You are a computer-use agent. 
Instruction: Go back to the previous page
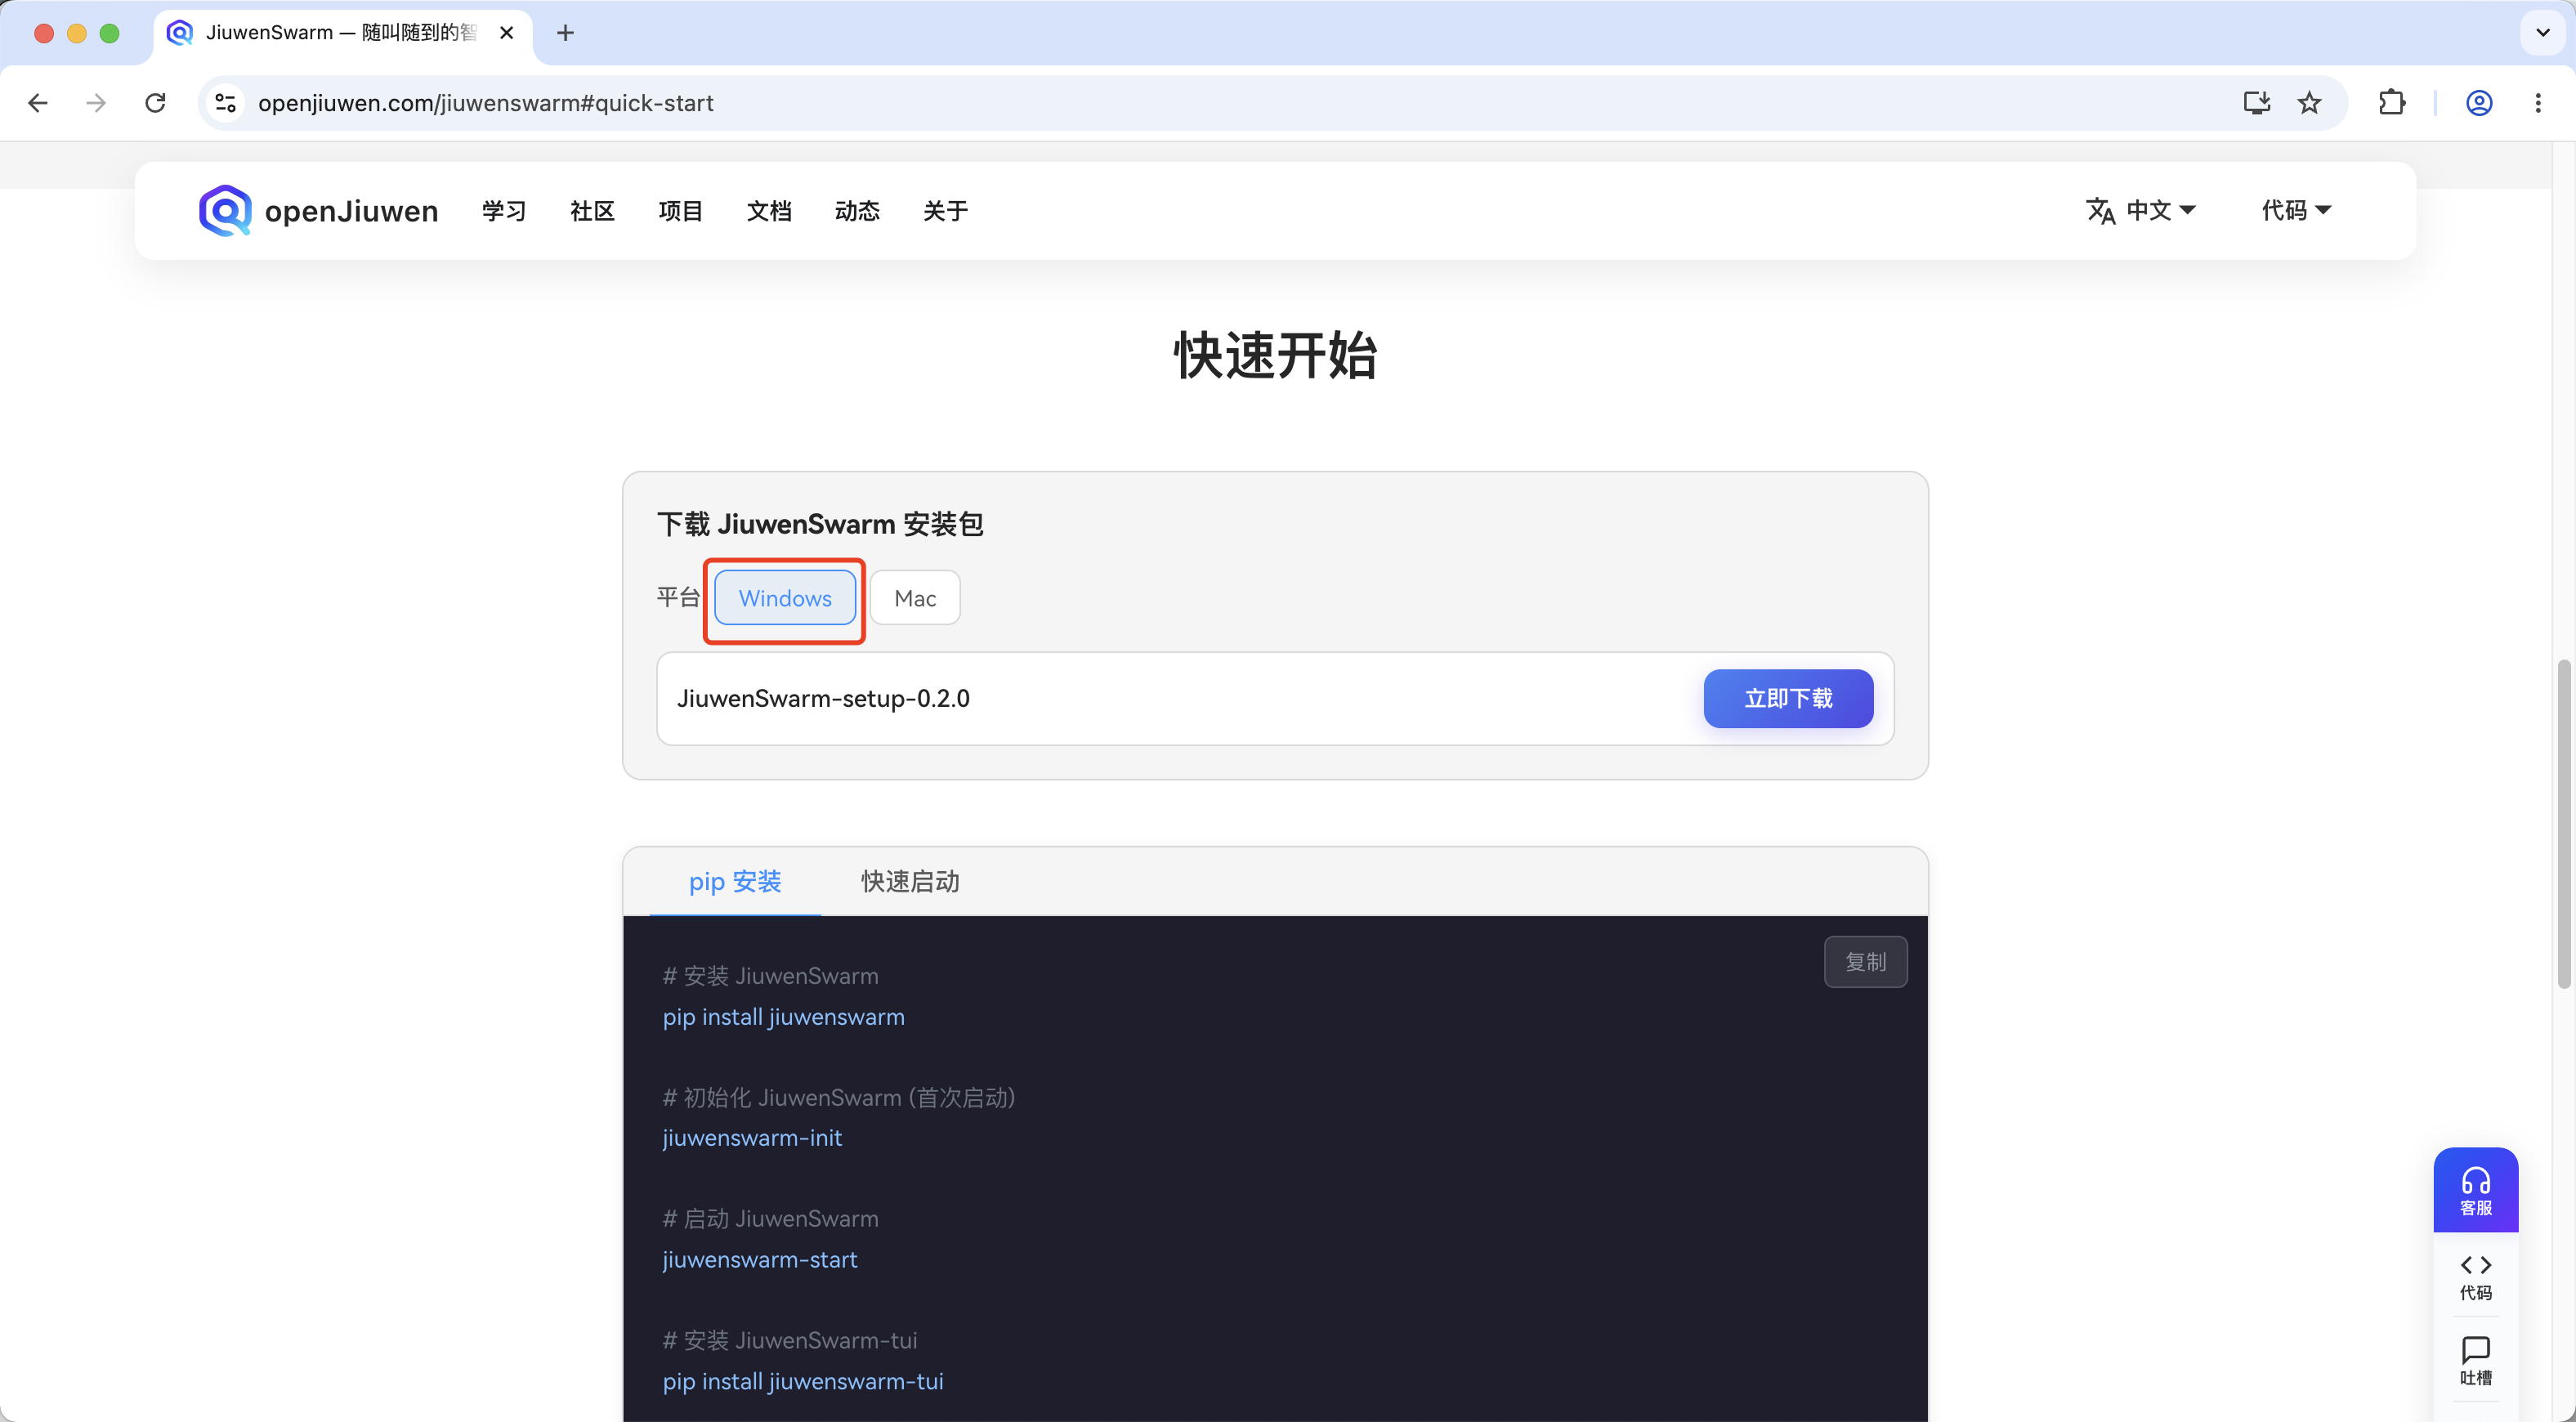pos(38,103)
